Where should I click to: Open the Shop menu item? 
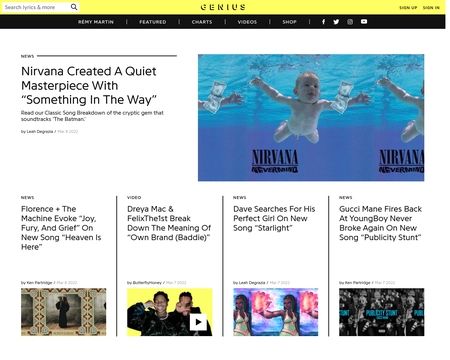(289, 22)
